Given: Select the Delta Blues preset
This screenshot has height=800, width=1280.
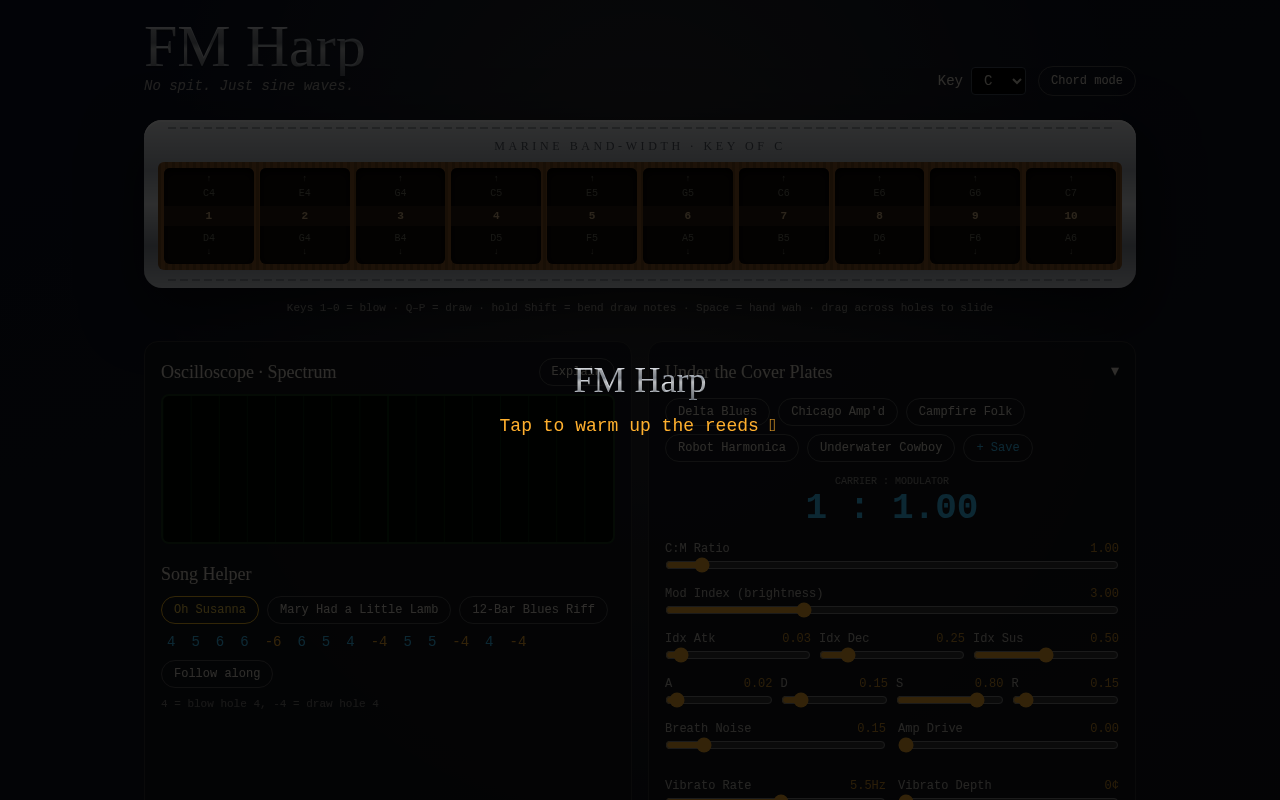Looking at the screenshot, I should (717, 412).
